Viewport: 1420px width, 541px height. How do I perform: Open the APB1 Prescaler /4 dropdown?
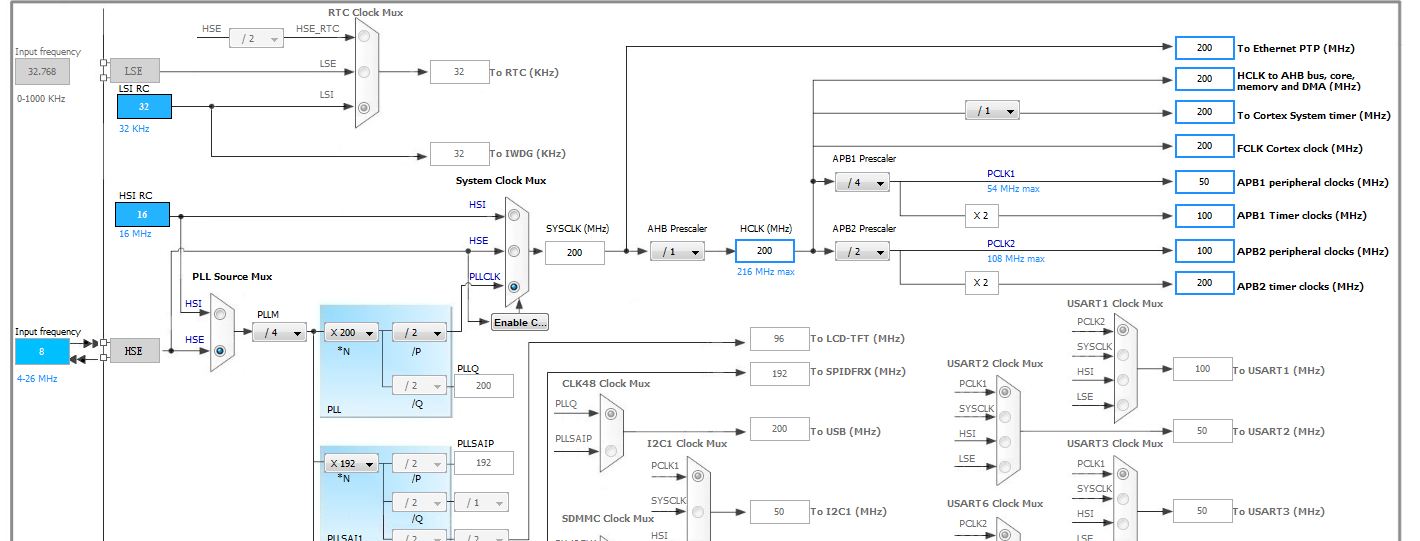862,182
